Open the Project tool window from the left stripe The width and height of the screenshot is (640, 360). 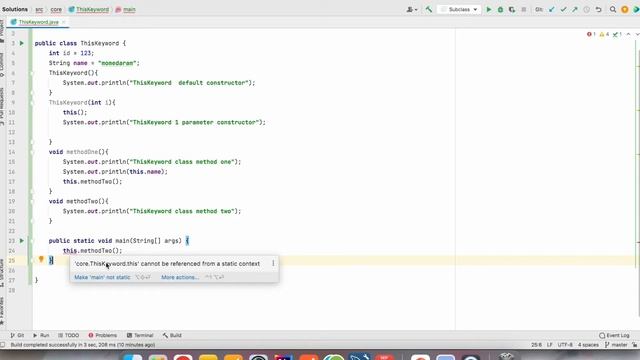2,31
